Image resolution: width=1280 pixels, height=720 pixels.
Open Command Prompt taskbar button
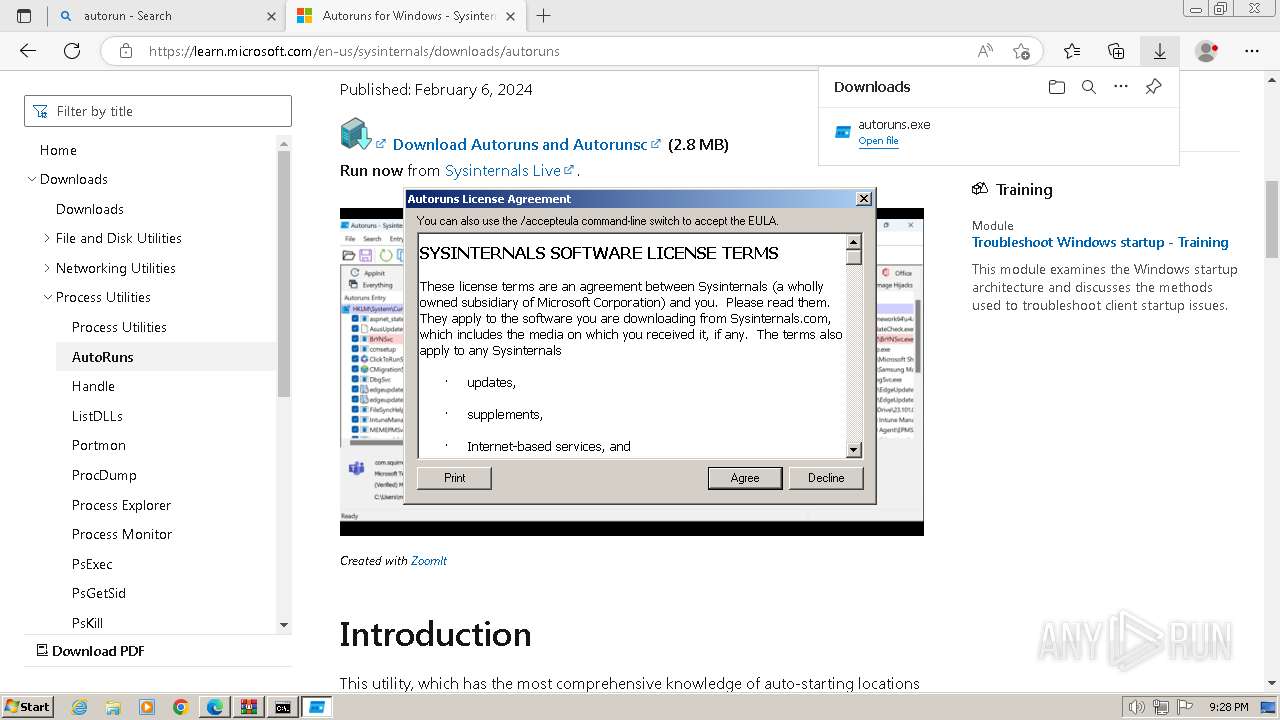tap(283, 707)
